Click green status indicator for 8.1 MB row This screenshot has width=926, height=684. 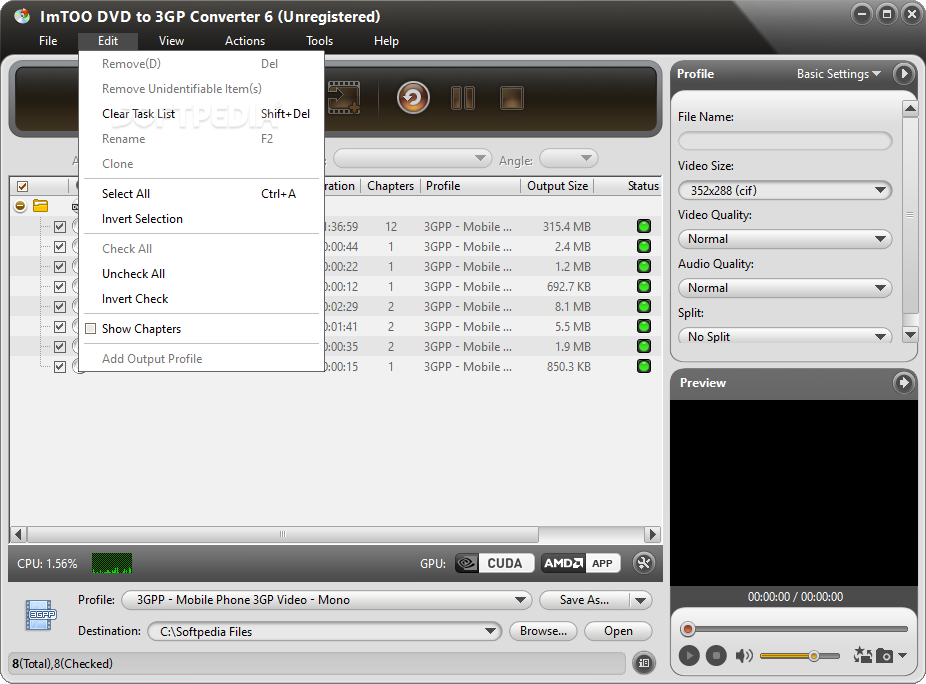(x=644, y=306)
